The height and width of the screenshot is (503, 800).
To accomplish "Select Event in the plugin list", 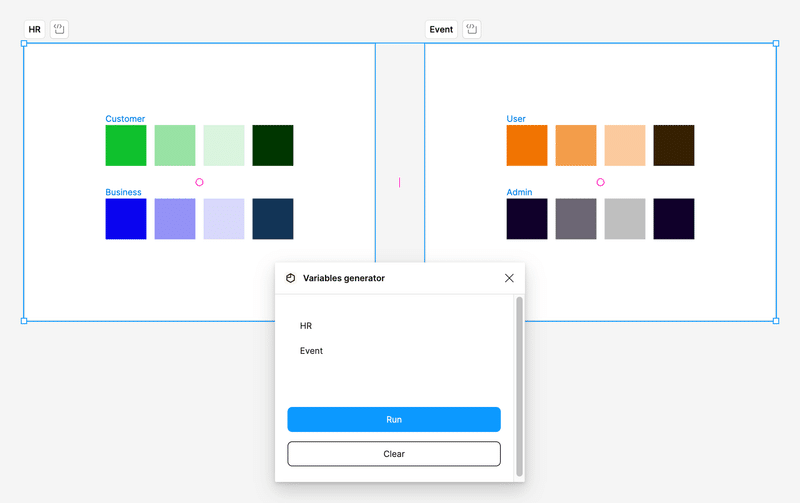I will pyautogui.click(x=311, y=350).
